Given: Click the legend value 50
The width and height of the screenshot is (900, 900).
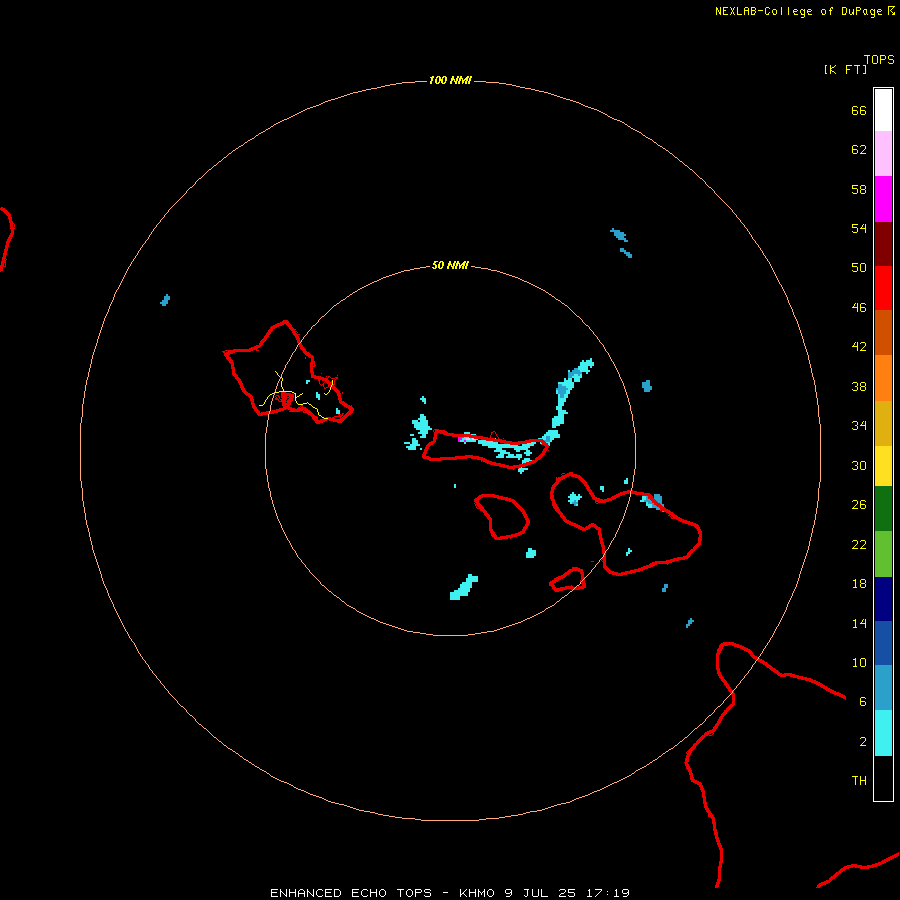Looking at the screenshot, I should (859, 268).
